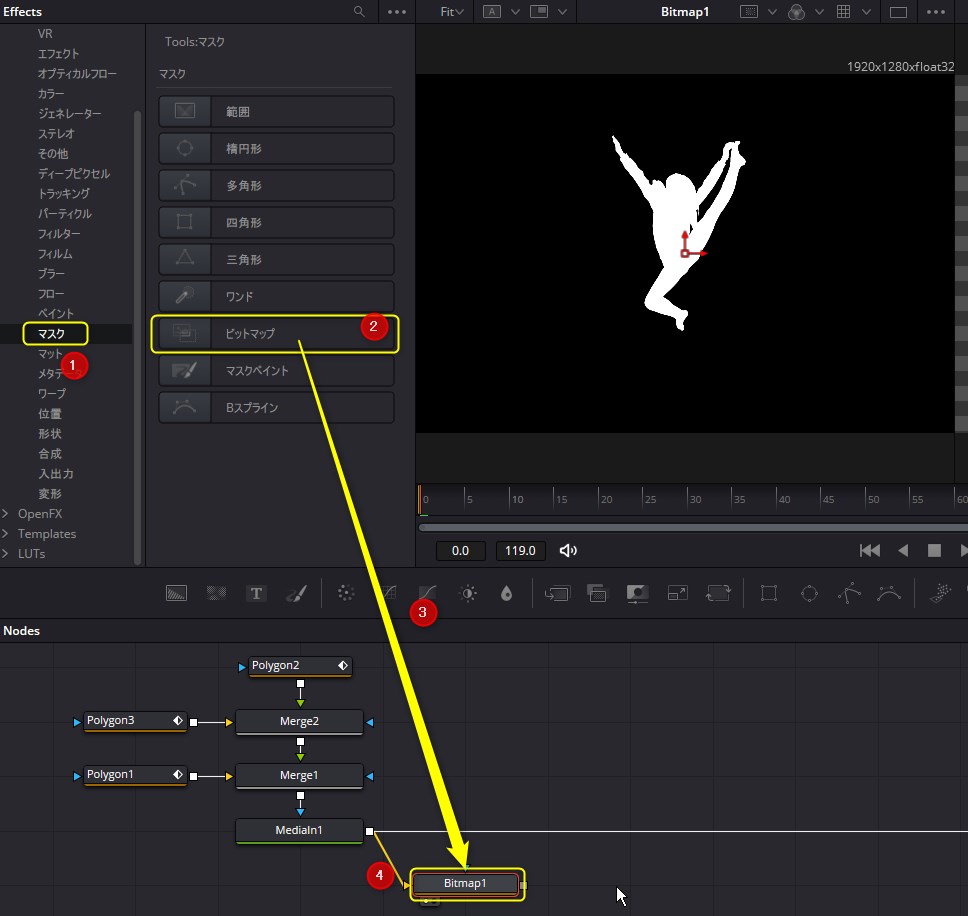This screenshot has width=968, height=916.
Task: Add a Color Corrector node from toolbar
Action: pos(346,594)
